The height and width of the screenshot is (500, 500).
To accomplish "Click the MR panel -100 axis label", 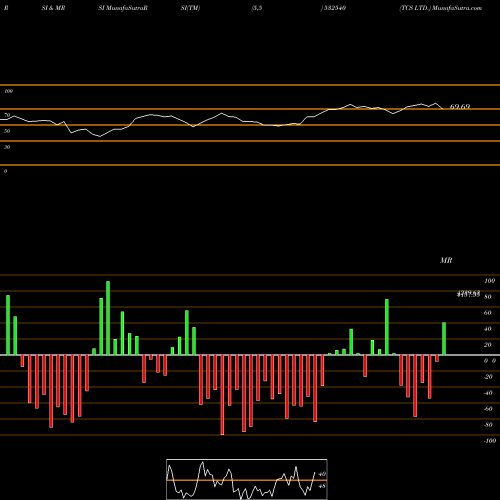I will pos(490,441).
